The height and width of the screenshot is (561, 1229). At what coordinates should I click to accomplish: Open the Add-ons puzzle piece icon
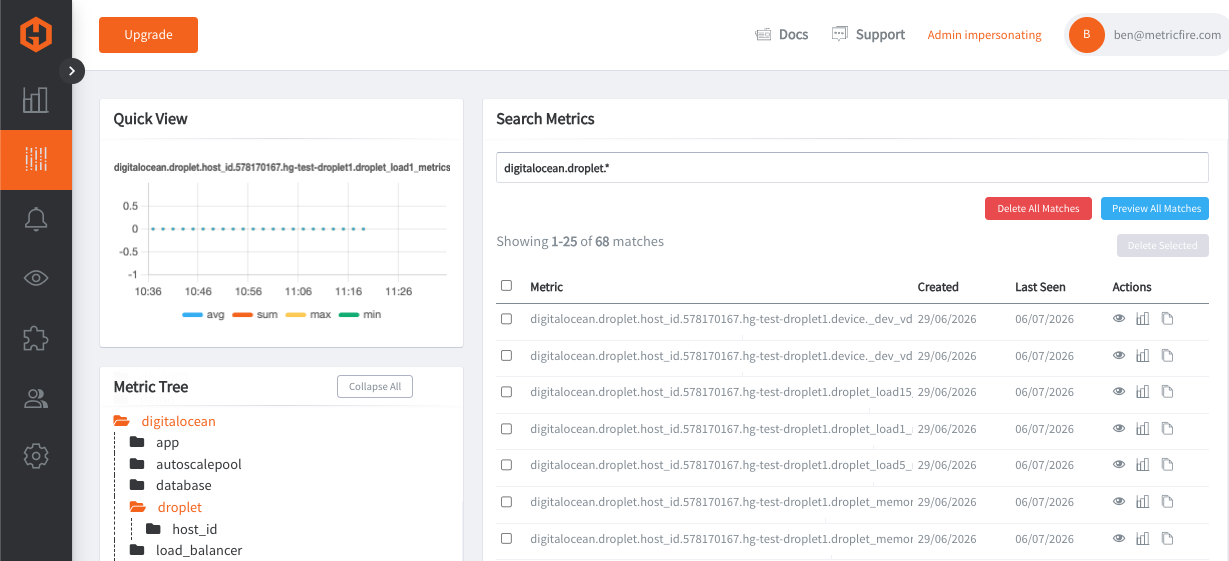[36, 338]
